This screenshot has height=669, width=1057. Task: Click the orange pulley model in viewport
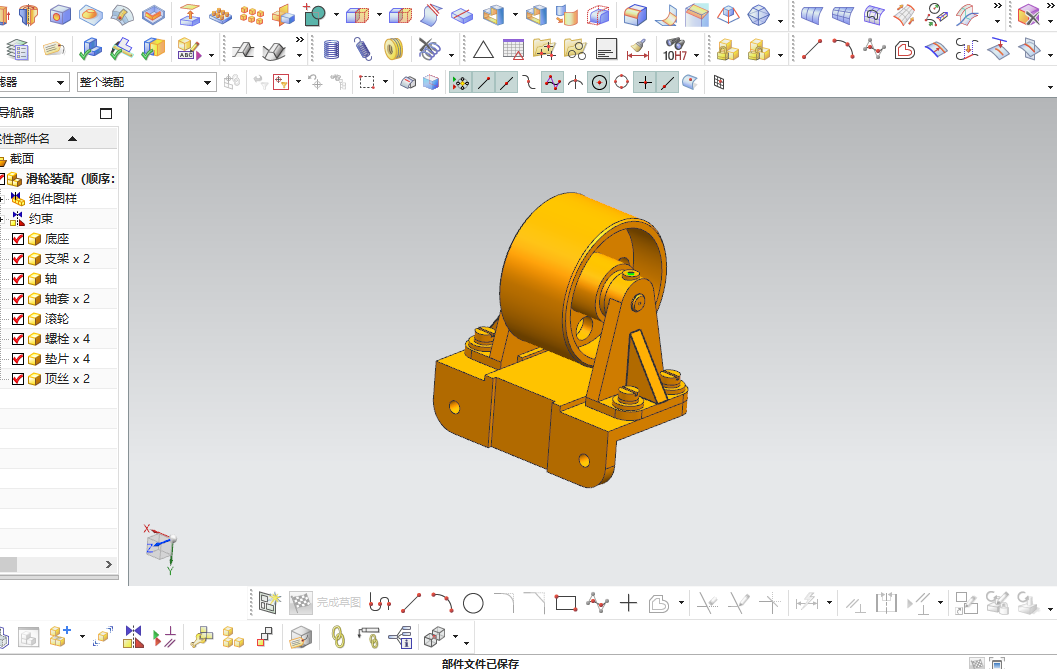(560, 339)
